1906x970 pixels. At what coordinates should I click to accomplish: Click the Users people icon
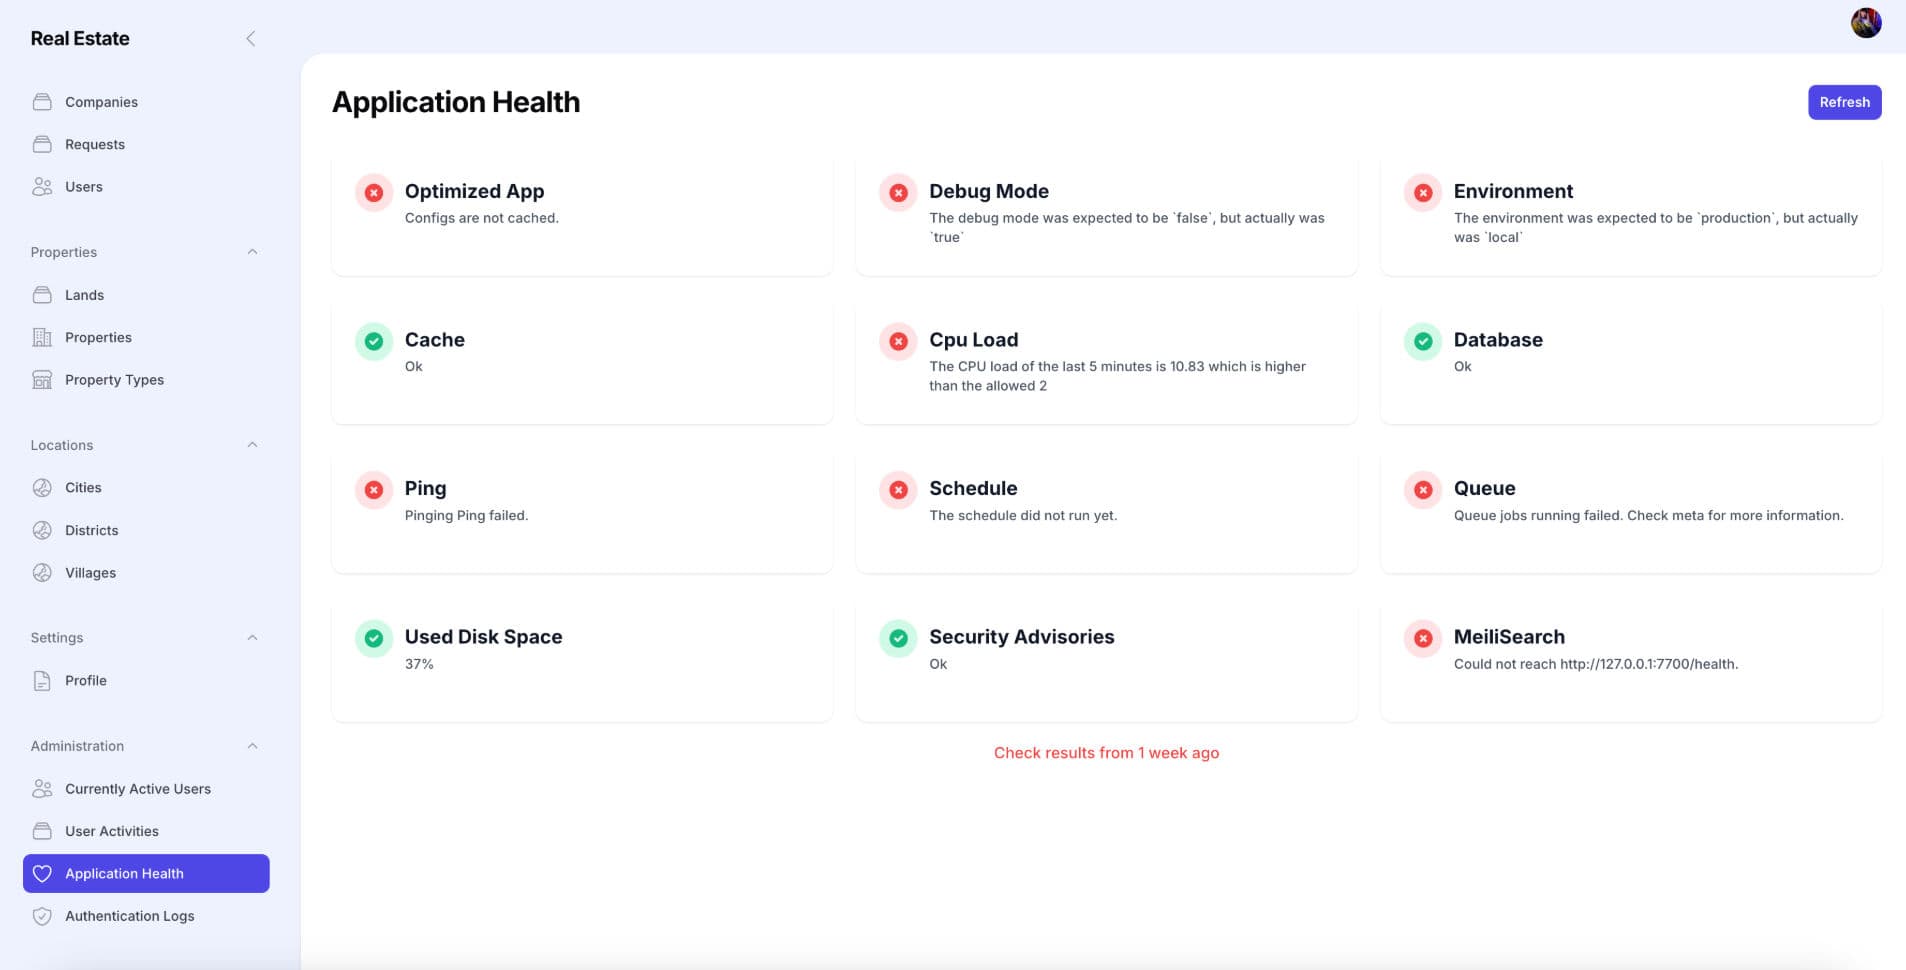point(42,187)
